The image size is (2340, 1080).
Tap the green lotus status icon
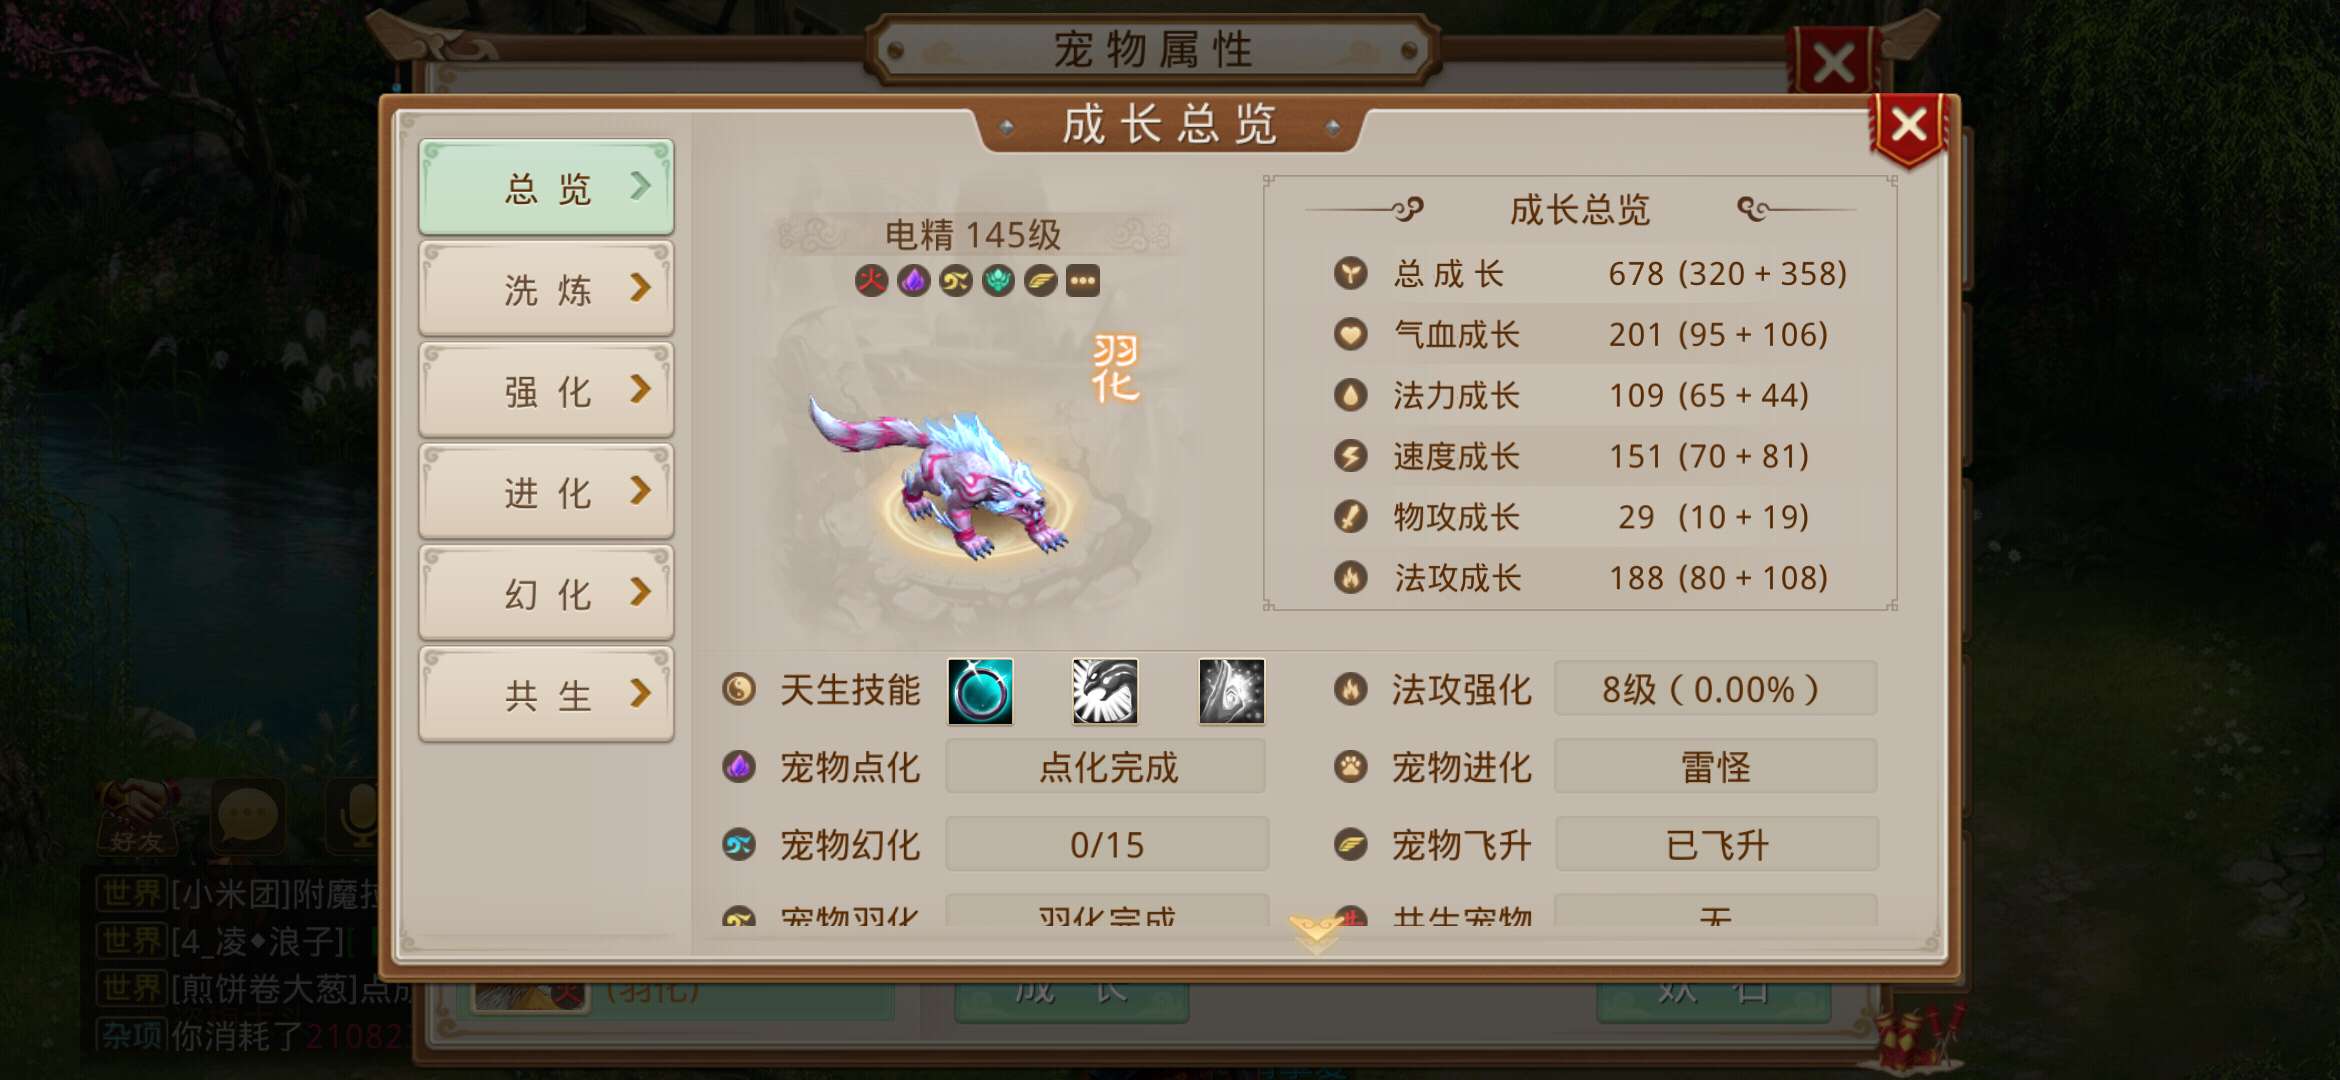pyautogui.click(x=998, y=281)
